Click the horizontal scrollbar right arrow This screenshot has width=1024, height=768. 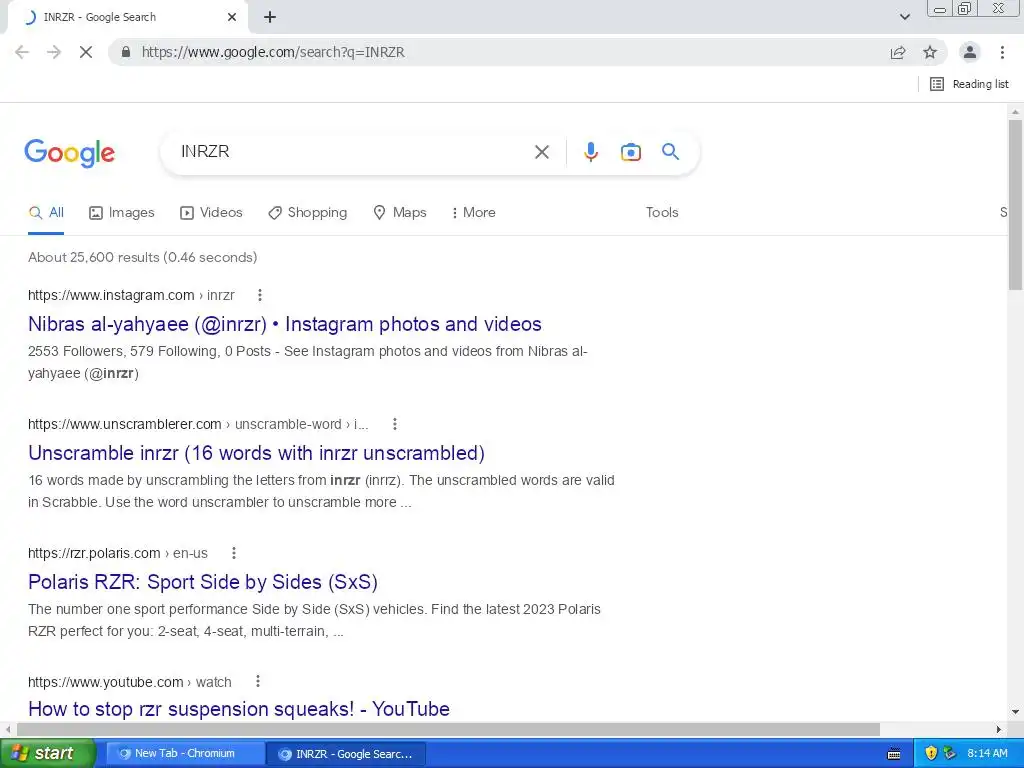tap(999, 729)
